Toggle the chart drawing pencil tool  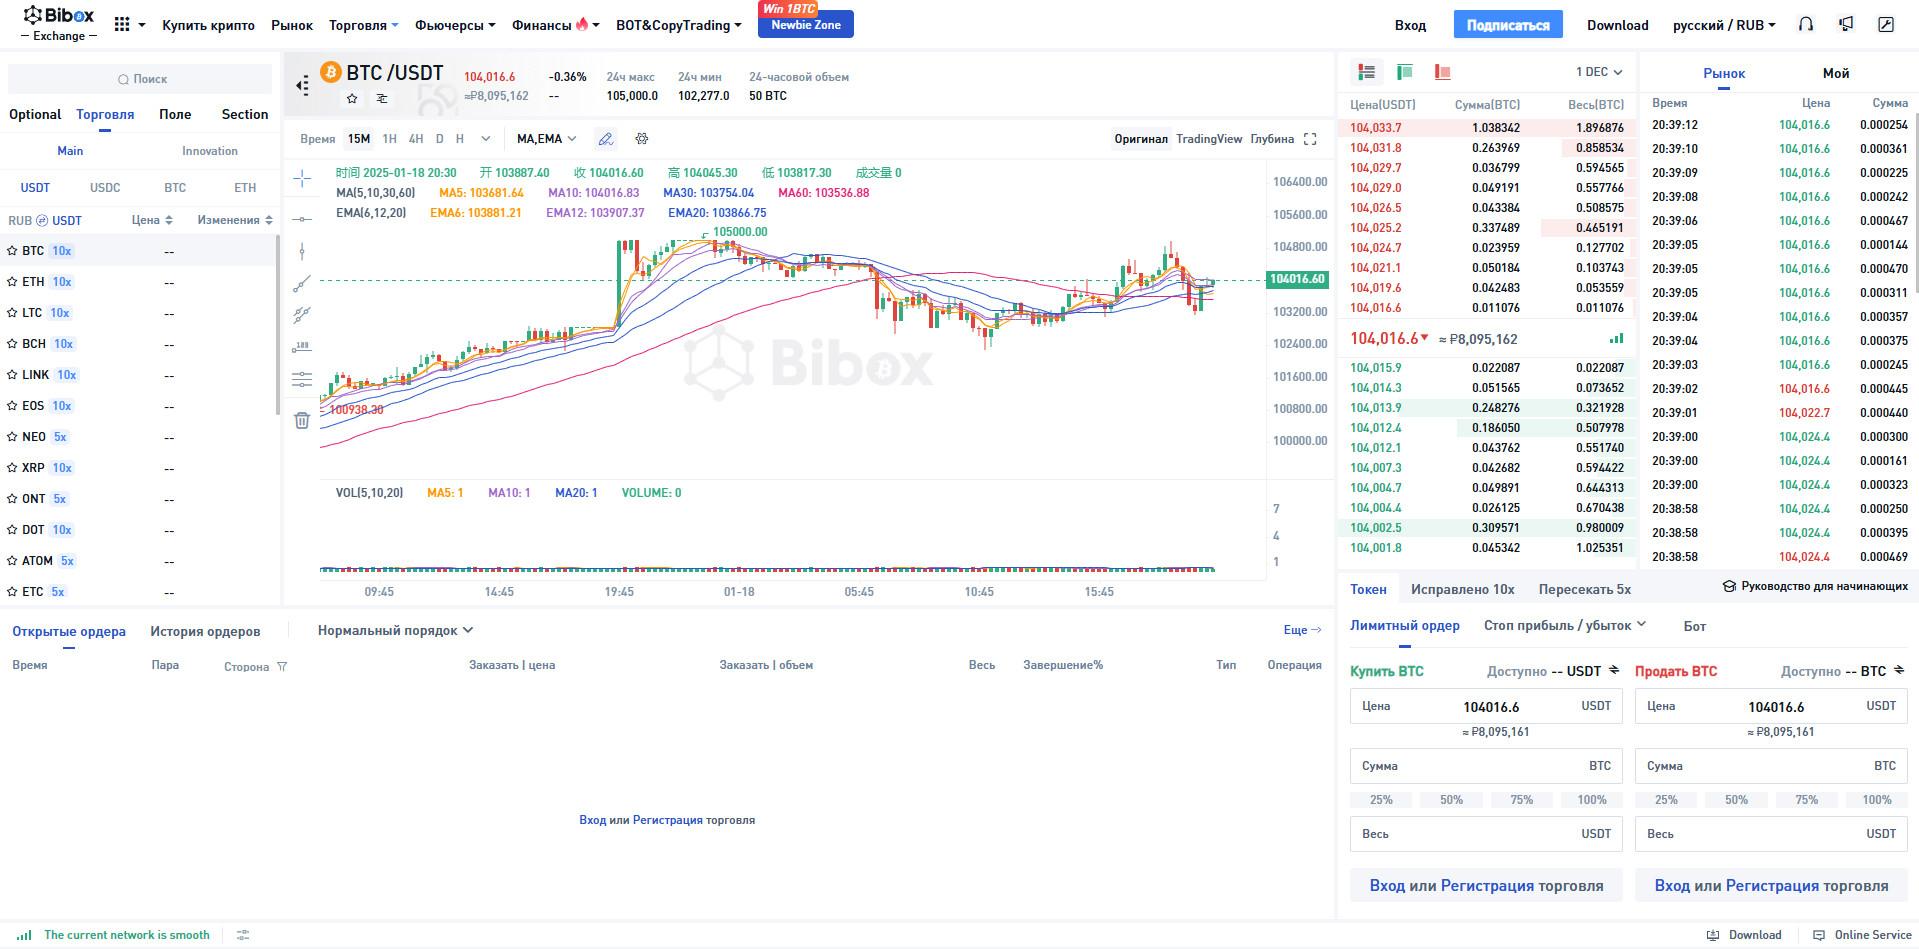pyautogui.click(x=606, y=139)
